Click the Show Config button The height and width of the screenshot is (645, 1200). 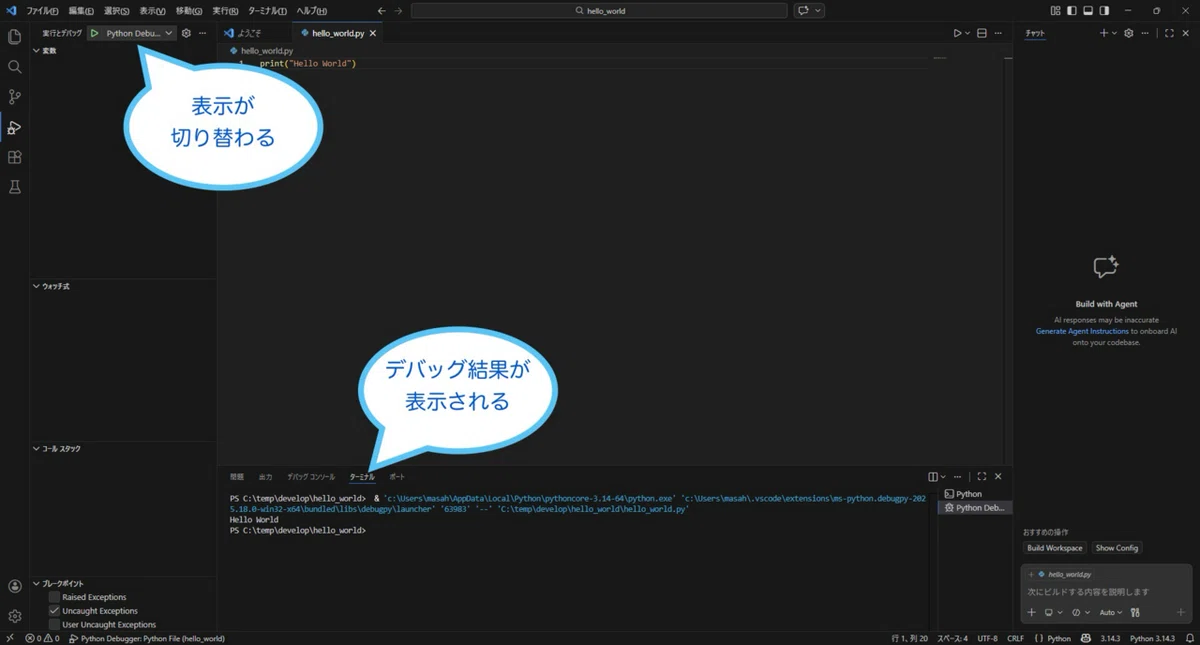pos(1117,548)
